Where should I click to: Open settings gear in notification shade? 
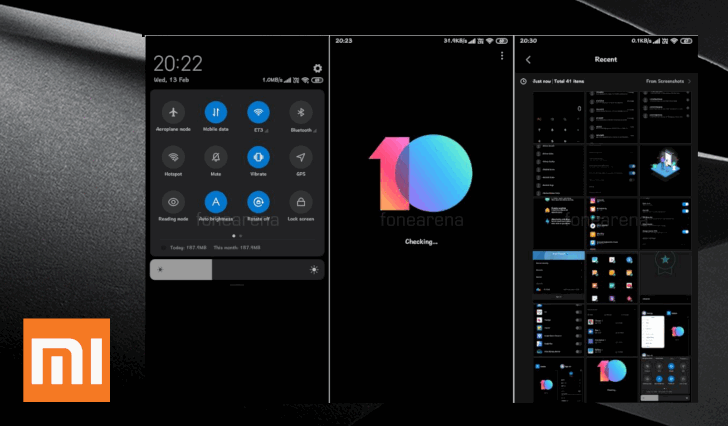(318, 68)
